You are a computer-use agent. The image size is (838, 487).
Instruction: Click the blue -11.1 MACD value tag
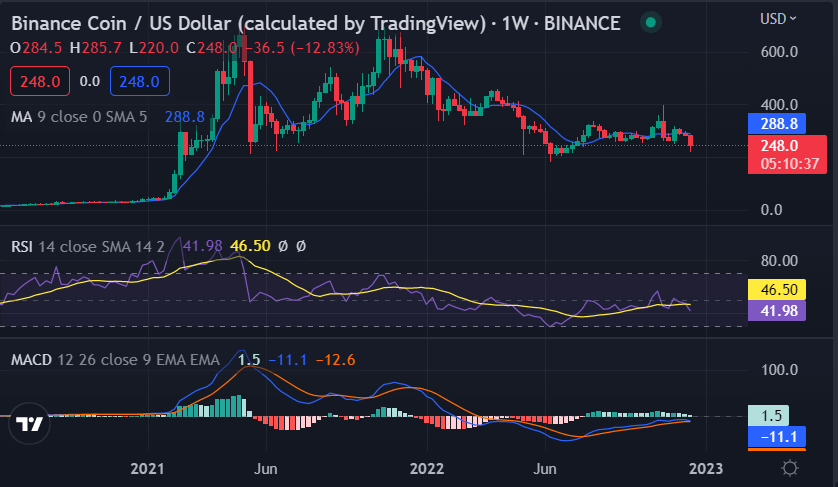(x=777, y=437)
